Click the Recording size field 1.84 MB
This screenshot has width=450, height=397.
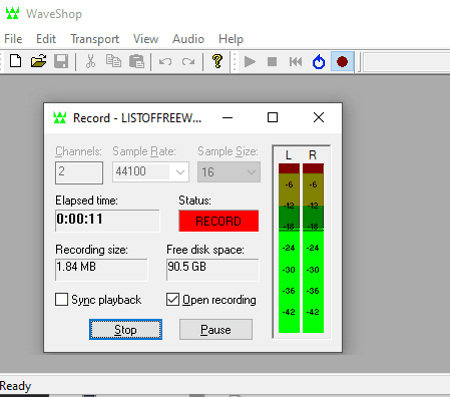pyautogui.click(x=101, y=270)
